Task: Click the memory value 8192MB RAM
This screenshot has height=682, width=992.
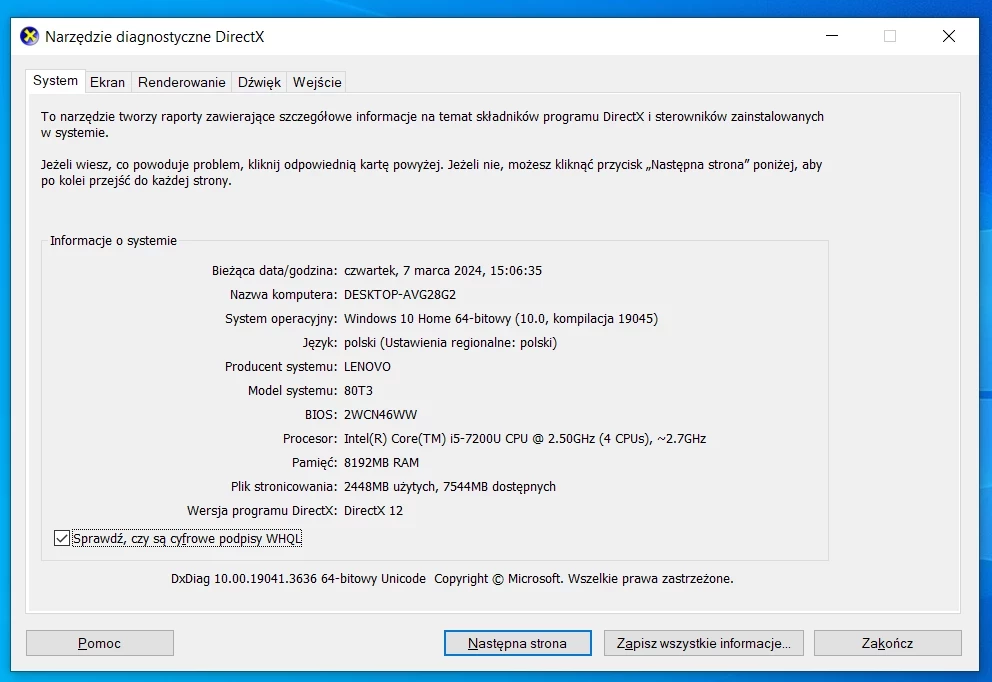Action: coord(381,463)
